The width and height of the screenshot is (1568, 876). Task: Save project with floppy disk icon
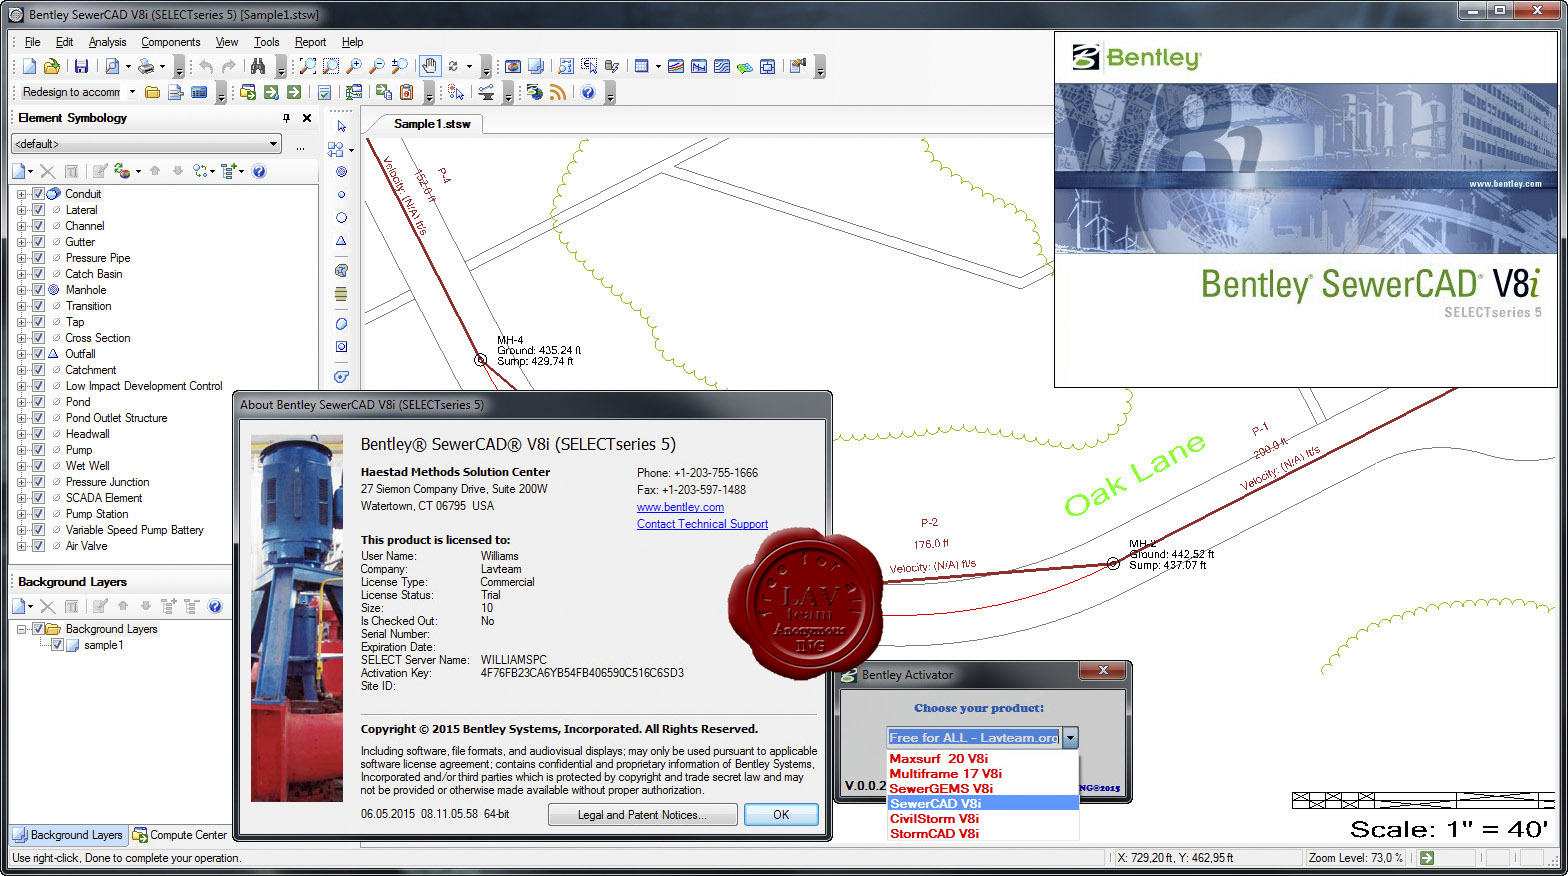(81, 66)
